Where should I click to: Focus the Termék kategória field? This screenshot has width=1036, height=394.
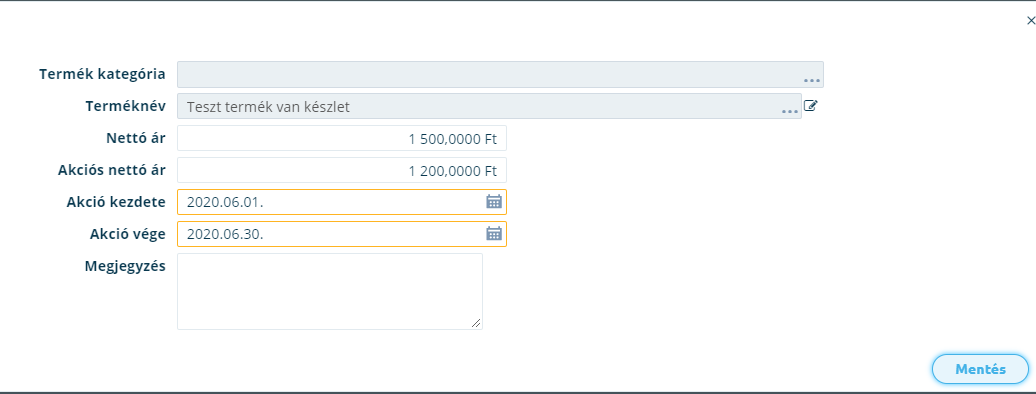(x=500, y=74)
